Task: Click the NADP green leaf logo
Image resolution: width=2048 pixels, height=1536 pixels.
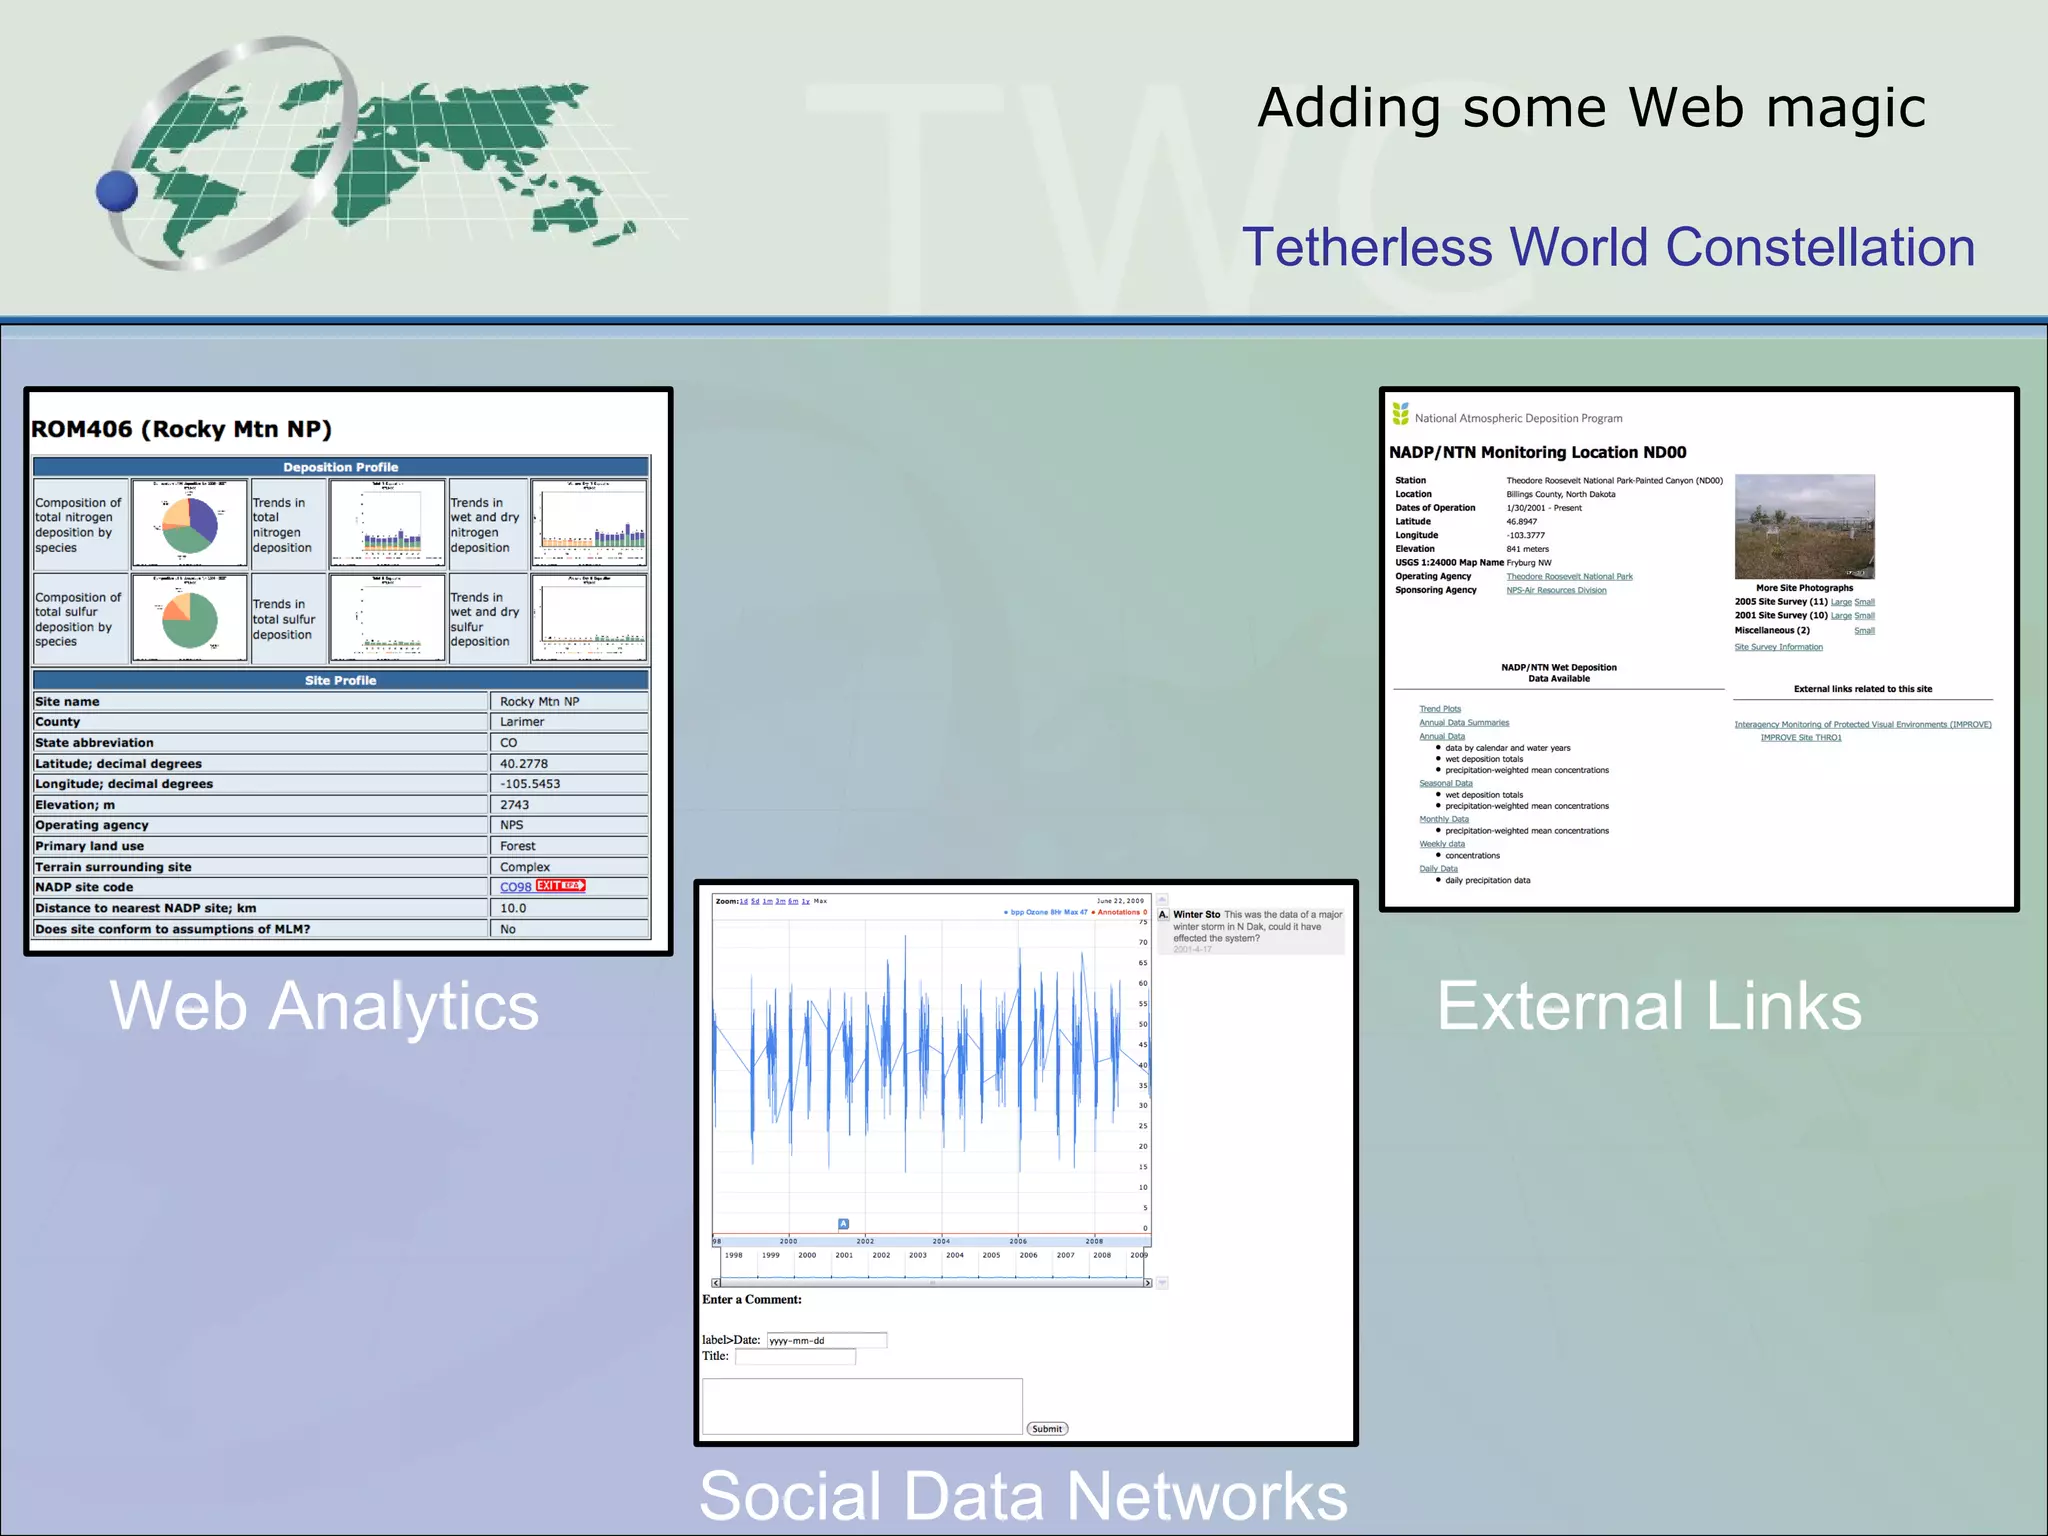Action: [x=1400, y=414]
